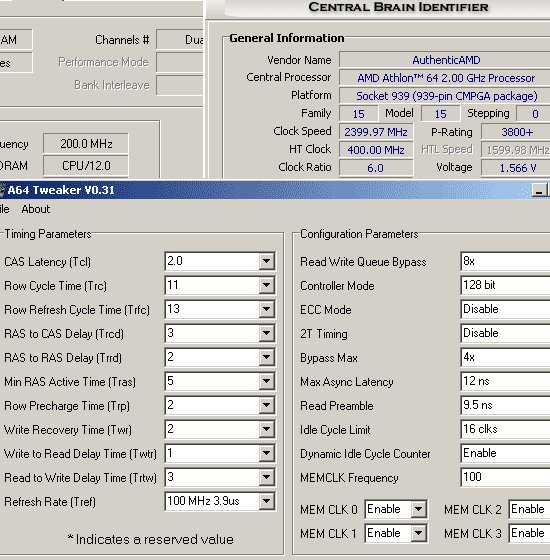The image size is (550, 560).
Task: Click the Controller Mode 128 bit field
Action: [505, 285]
